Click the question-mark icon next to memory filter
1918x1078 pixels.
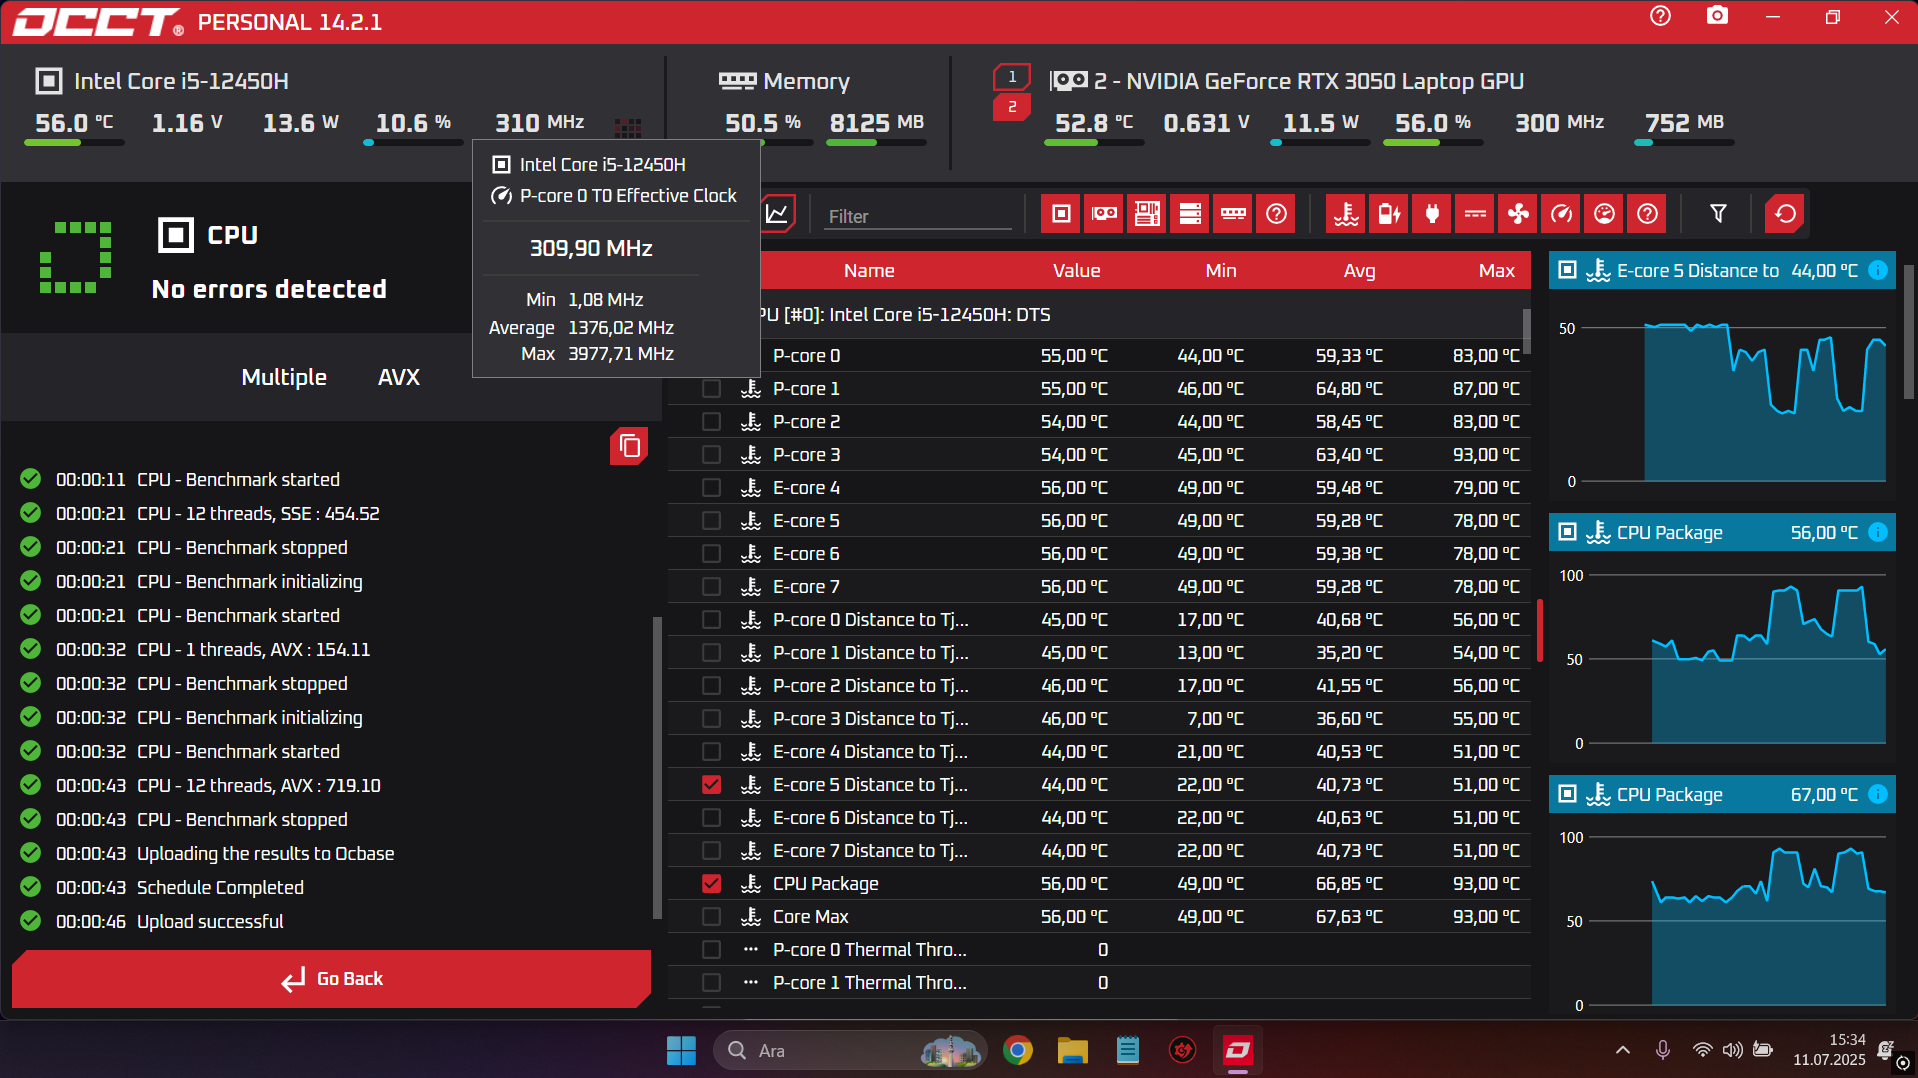click(x=1276, y=213)
